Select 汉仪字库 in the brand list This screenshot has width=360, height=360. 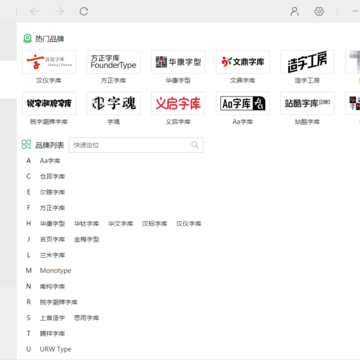pyautogui.click(x=189, y=224)
